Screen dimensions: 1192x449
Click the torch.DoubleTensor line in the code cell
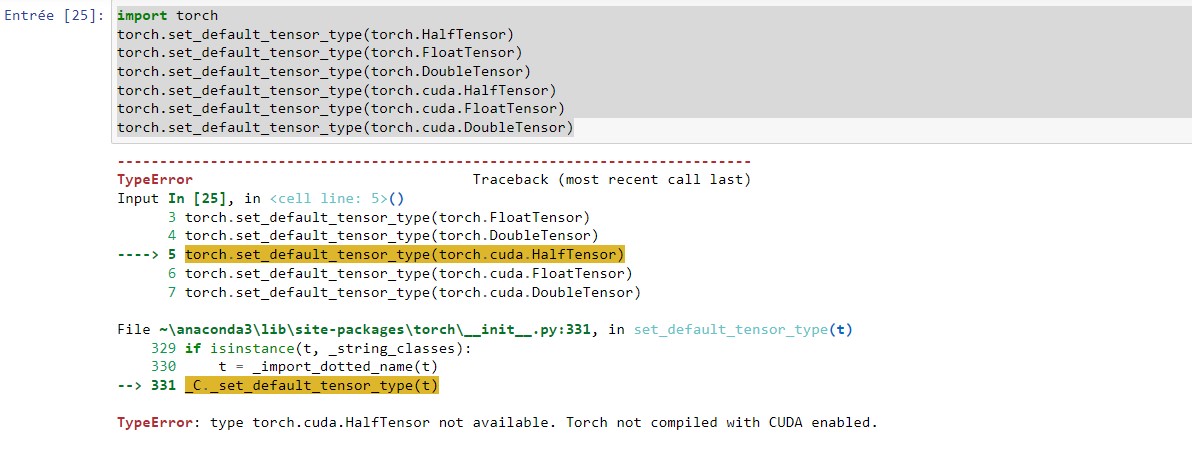(323, 71)
